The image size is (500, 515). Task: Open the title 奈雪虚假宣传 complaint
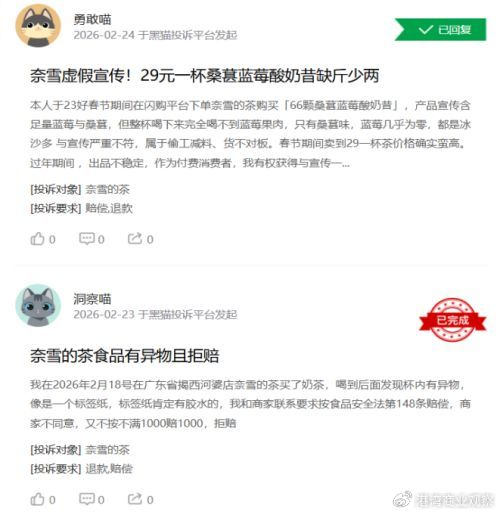click(x=205, y=76)
